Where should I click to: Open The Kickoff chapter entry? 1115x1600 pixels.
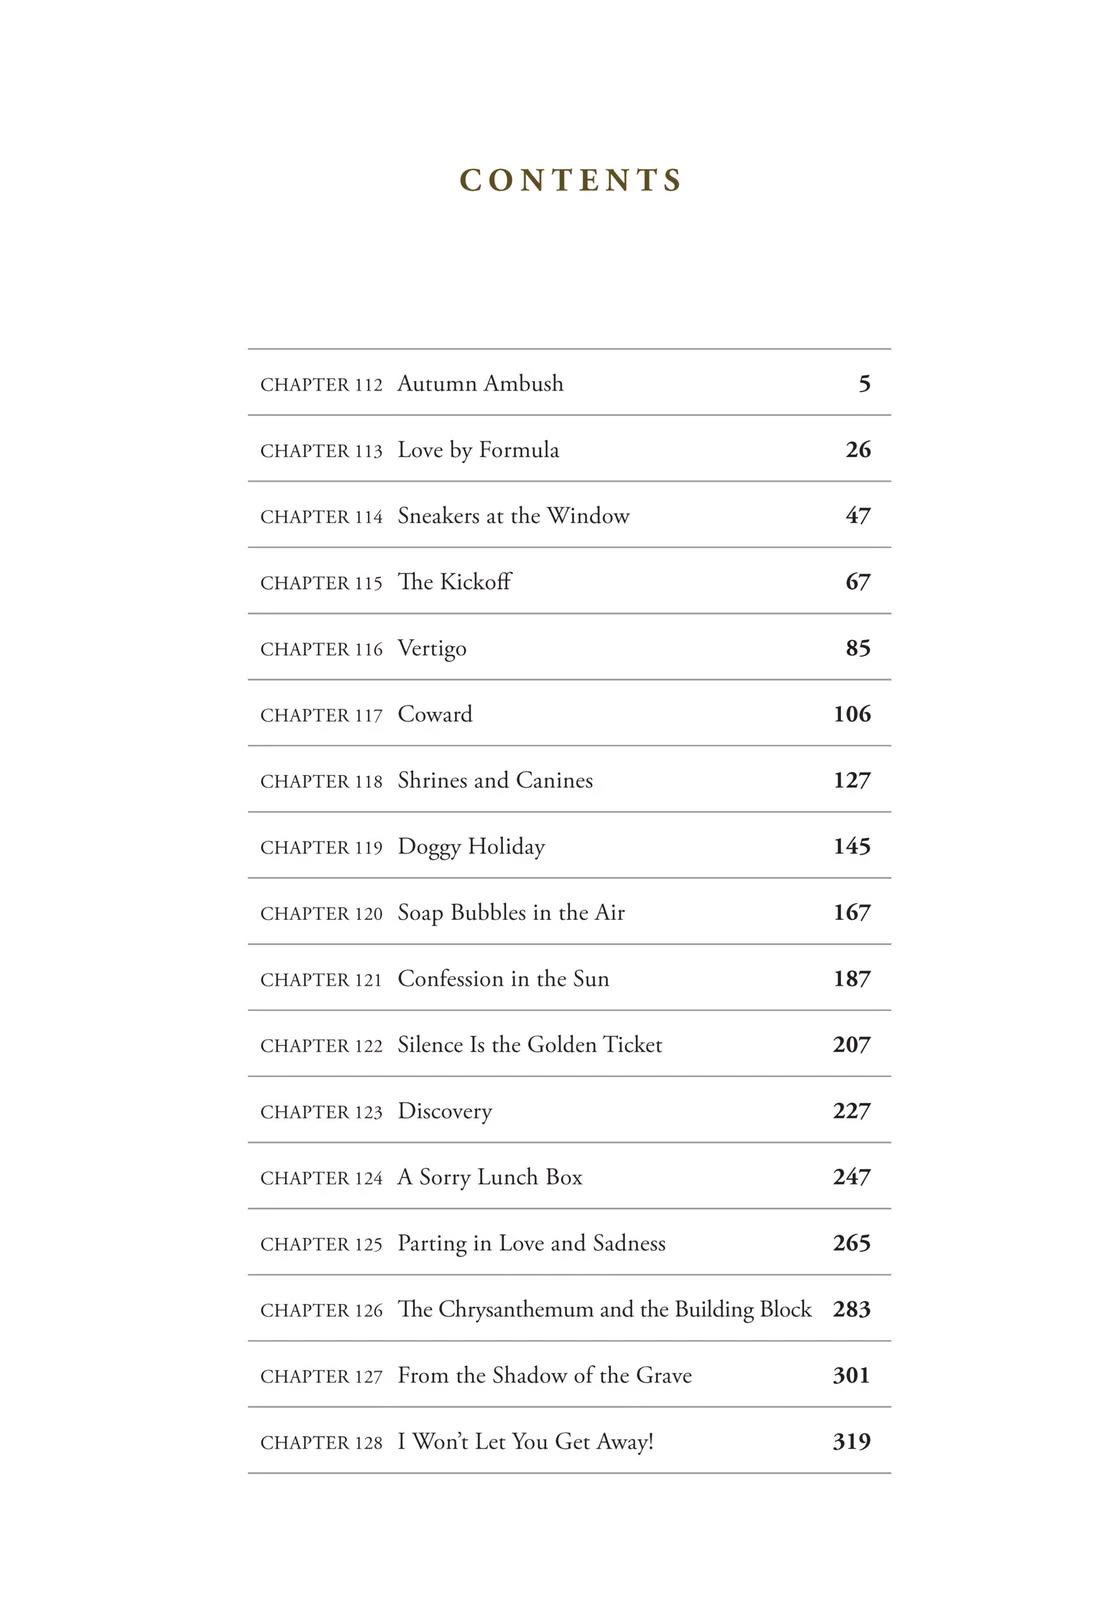pos(569,581)
